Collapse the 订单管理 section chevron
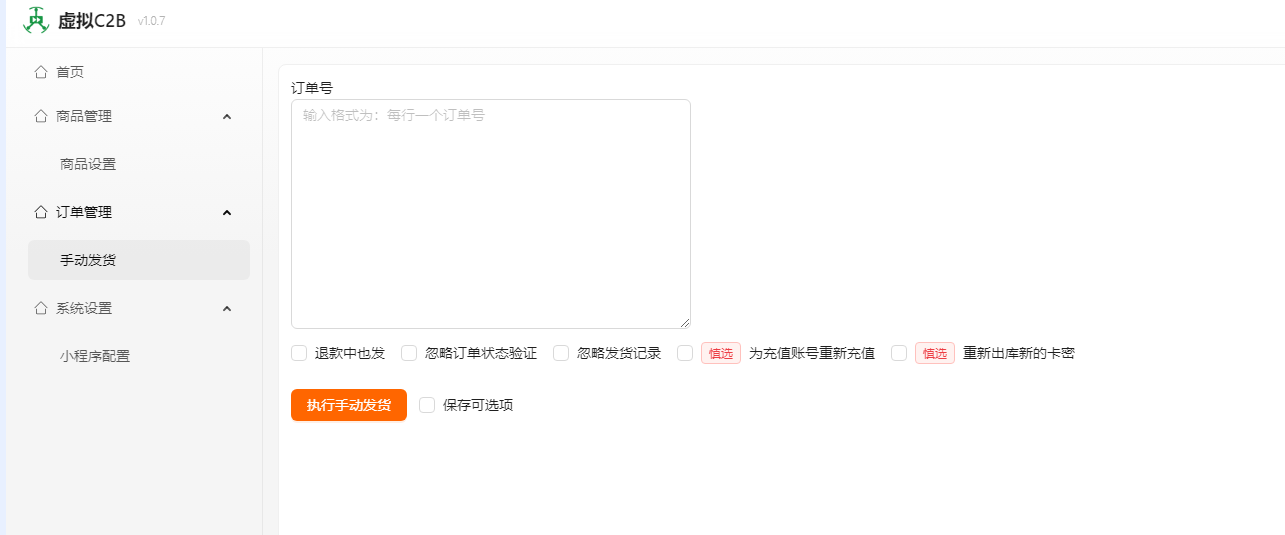This screenshot has width=1285, height=535. (x=227, y=212)
